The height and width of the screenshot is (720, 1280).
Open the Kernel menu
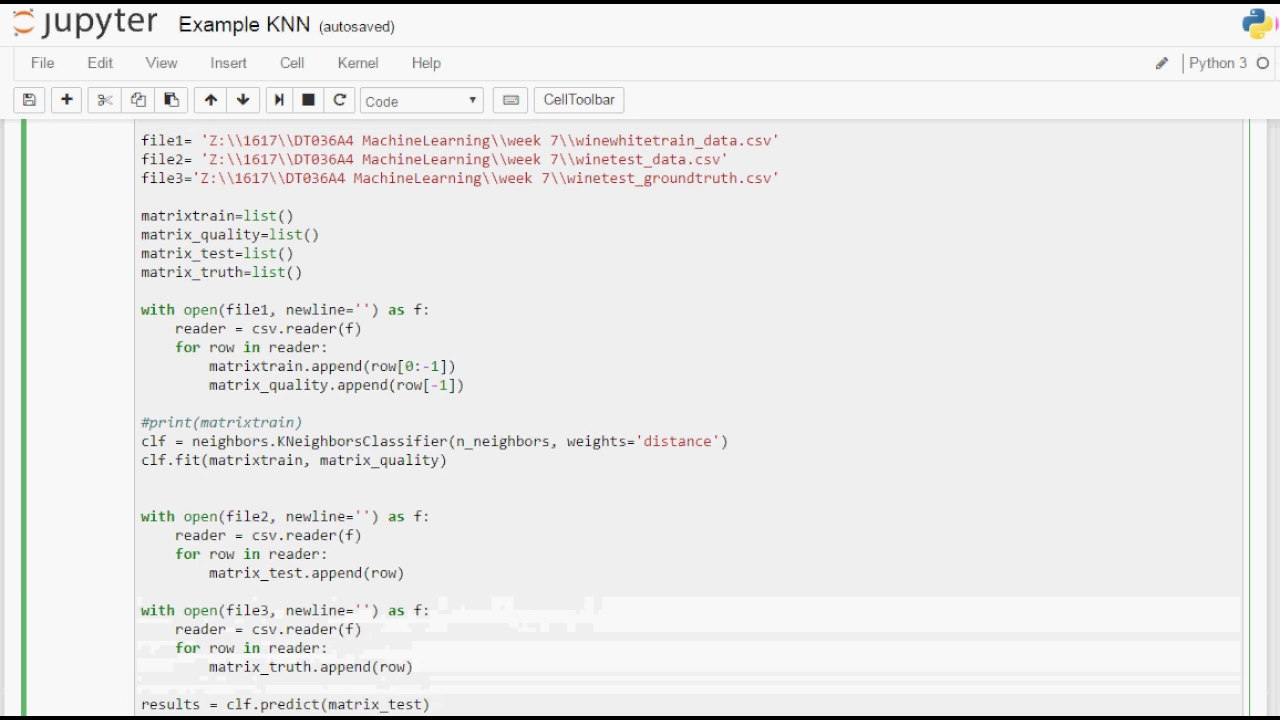(x=358, y=63)
